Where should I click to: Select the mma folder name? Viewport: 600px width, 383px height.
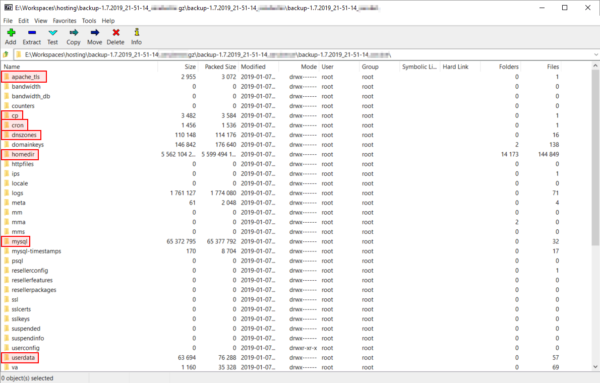[x=18, y=222]
